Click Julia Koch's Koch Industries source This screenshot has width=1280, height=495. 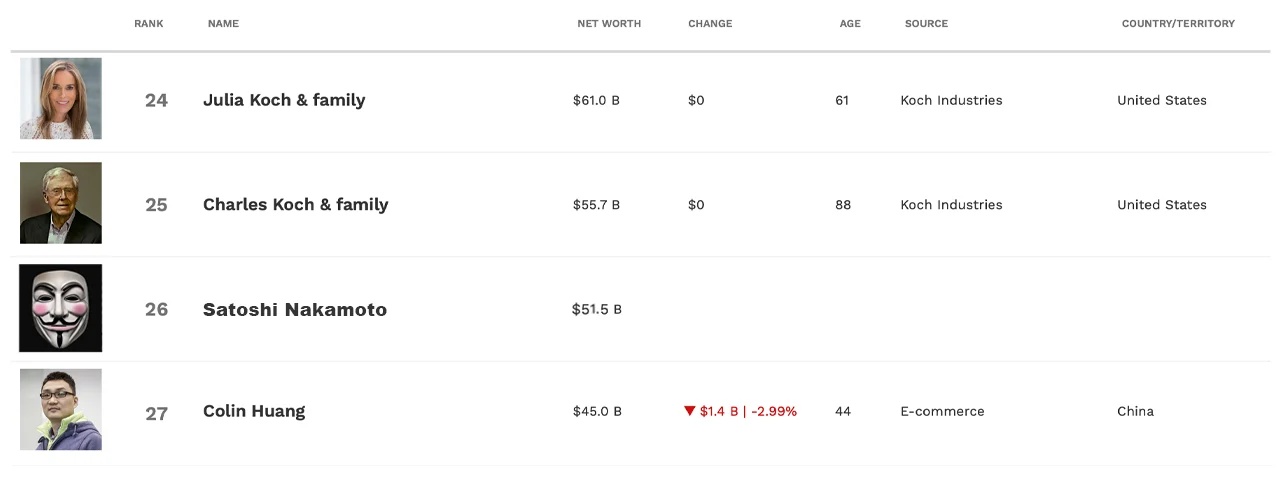pyautogui.click(x=951, y=100)
